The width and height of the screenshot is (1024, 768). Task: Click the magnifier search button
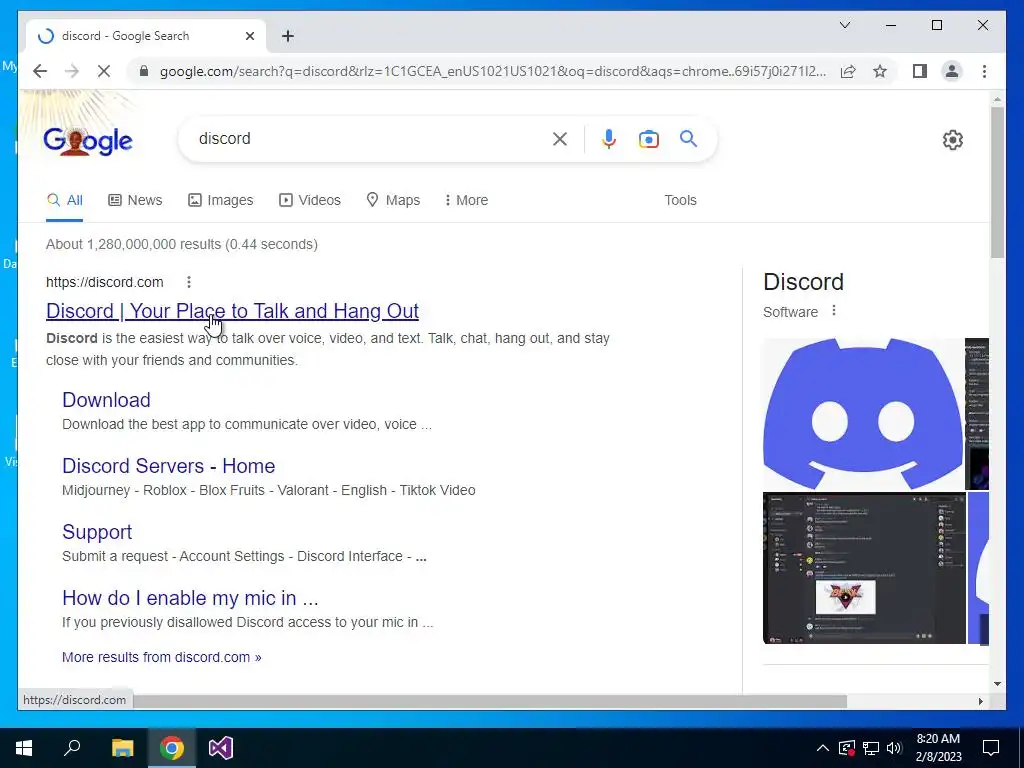coord(688,138)
